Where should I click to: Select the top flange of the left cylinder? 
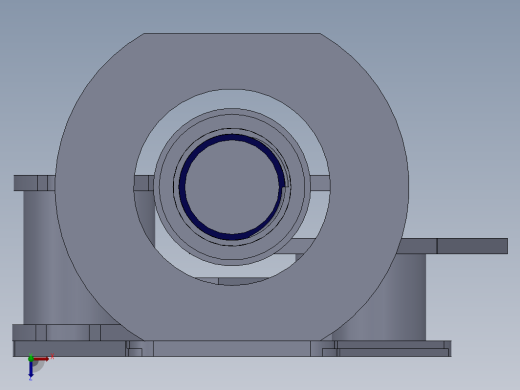34,183
